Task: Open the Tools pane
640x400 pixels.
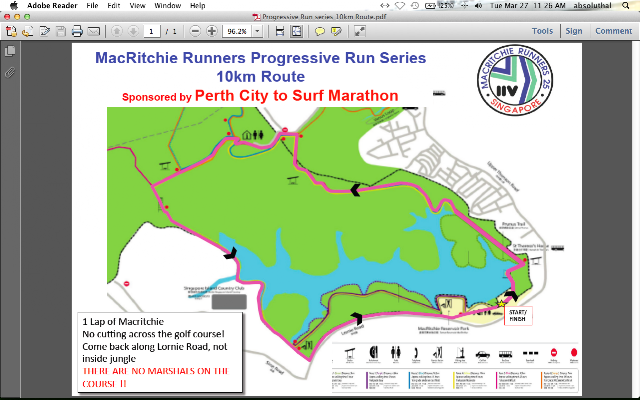Action: pyautogui.click(x=542, y=31)
